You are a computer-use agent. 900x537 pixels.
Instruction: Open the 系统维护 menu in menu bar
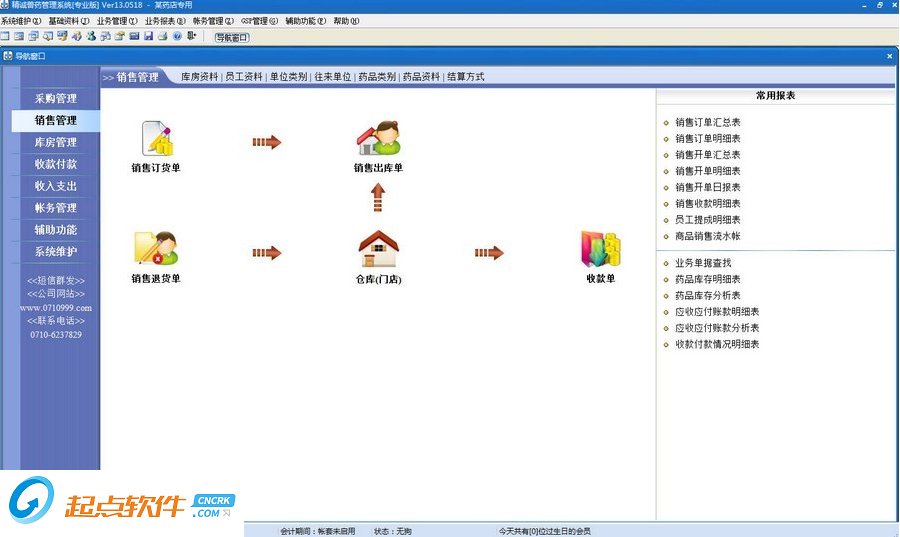(21, 21)
